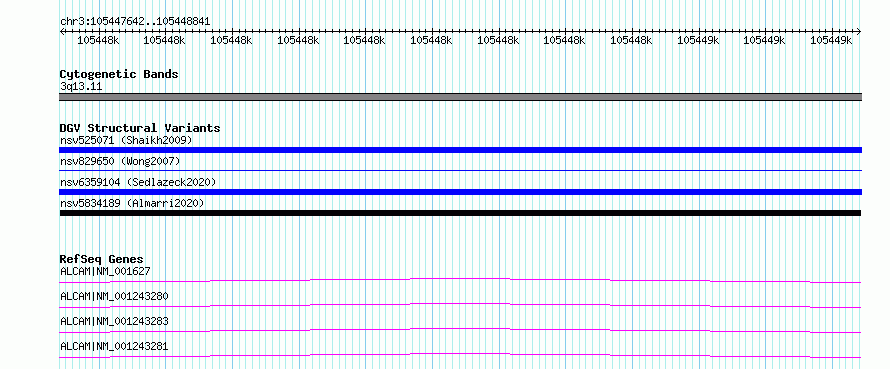
Task: Click the black bar for nsv5834189
Action: [x=460, y=213]
